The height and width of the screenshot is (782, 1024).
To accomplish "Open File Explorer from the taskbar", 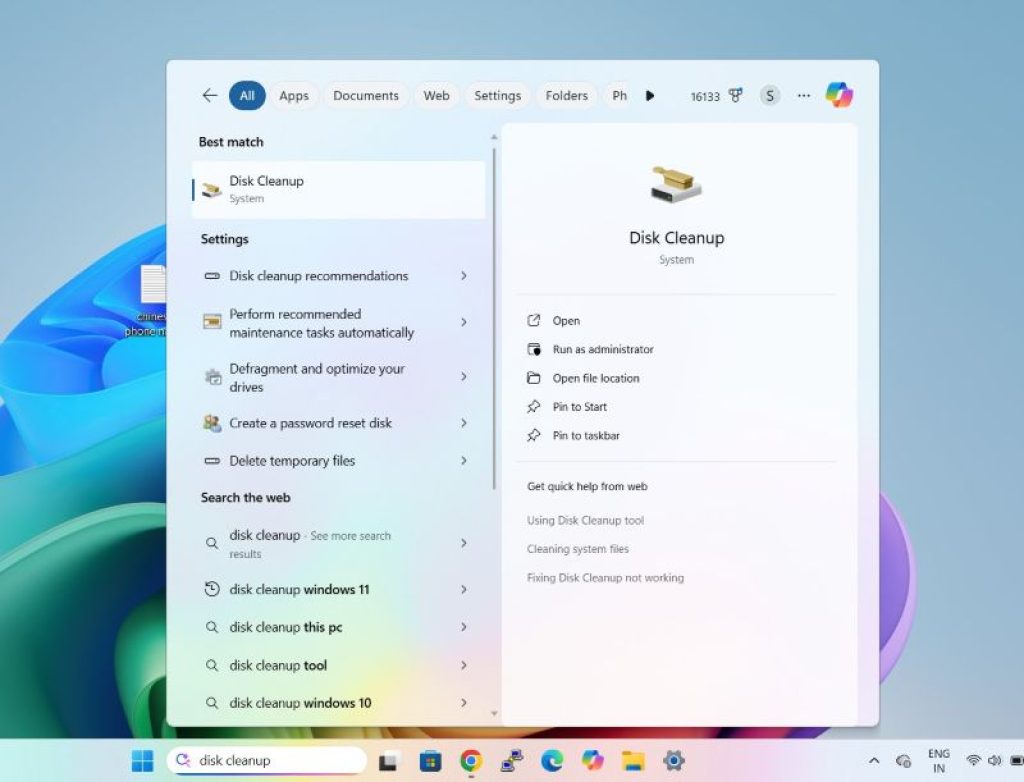I will tap(632, 760).
